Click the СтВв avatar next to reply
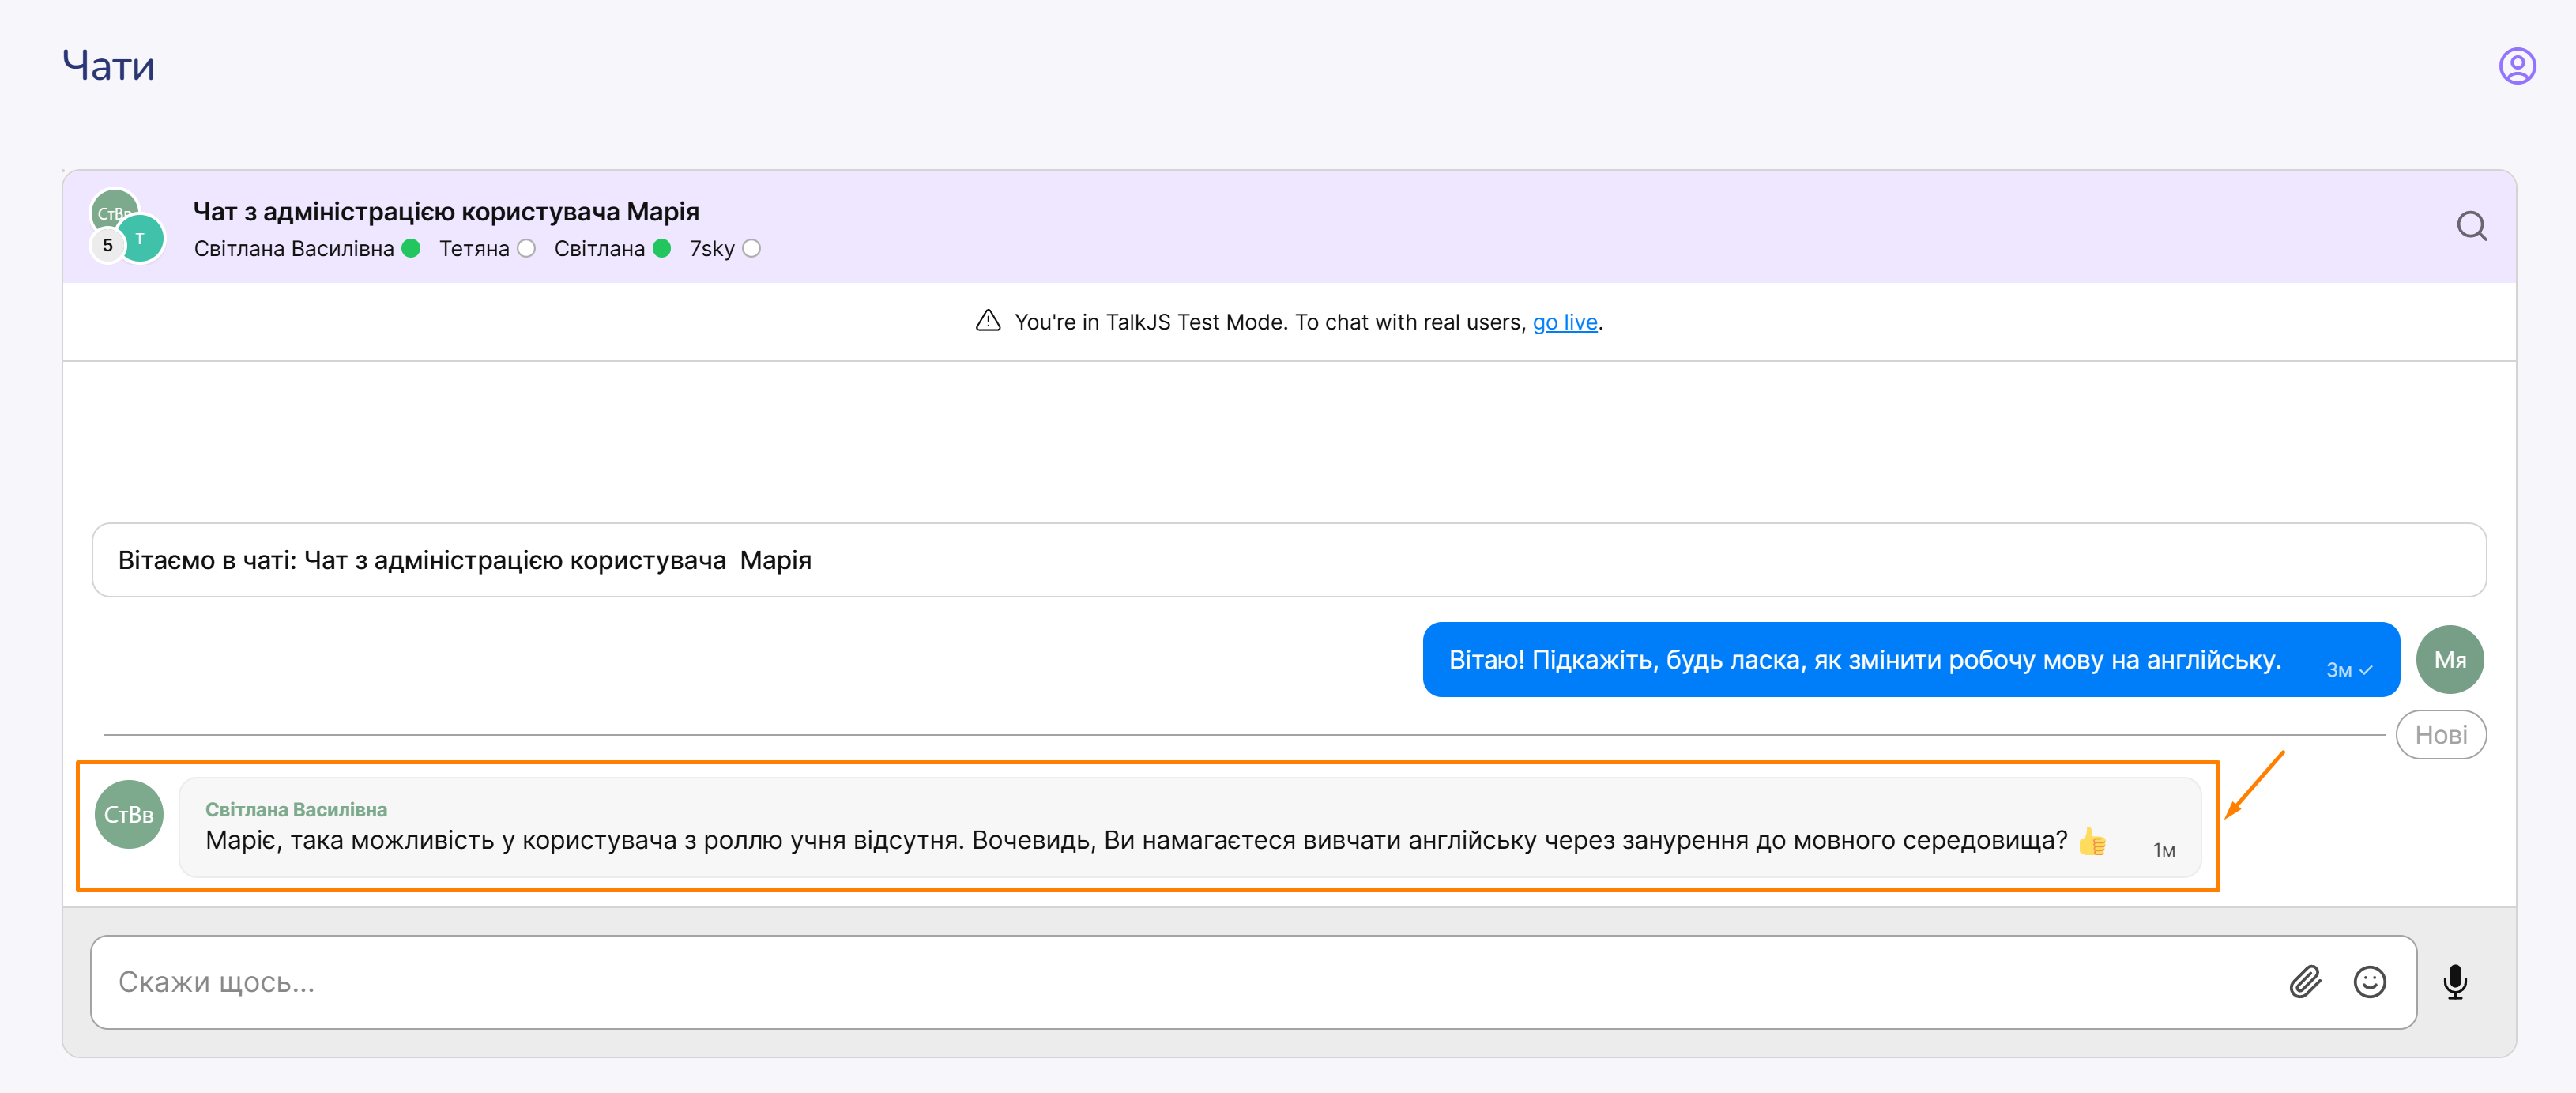Image resolution: width=2576 pixels, height=1093 pixels. 129,814
